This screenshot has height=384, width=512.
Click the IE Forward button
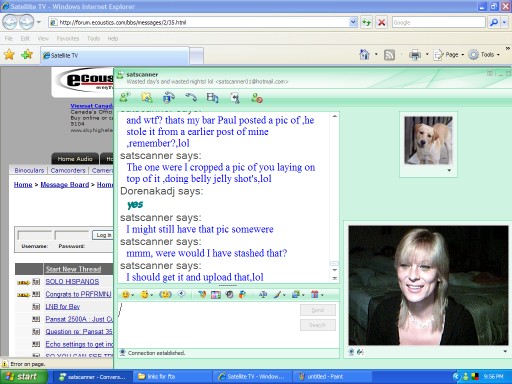click(x=26, y=22)
